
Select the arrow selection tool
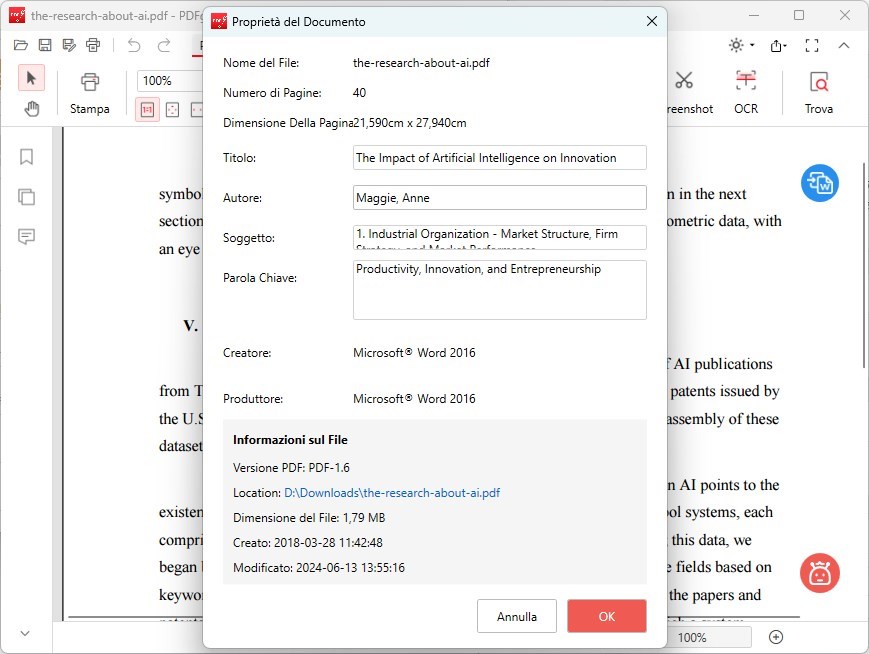tap(30, 77)
